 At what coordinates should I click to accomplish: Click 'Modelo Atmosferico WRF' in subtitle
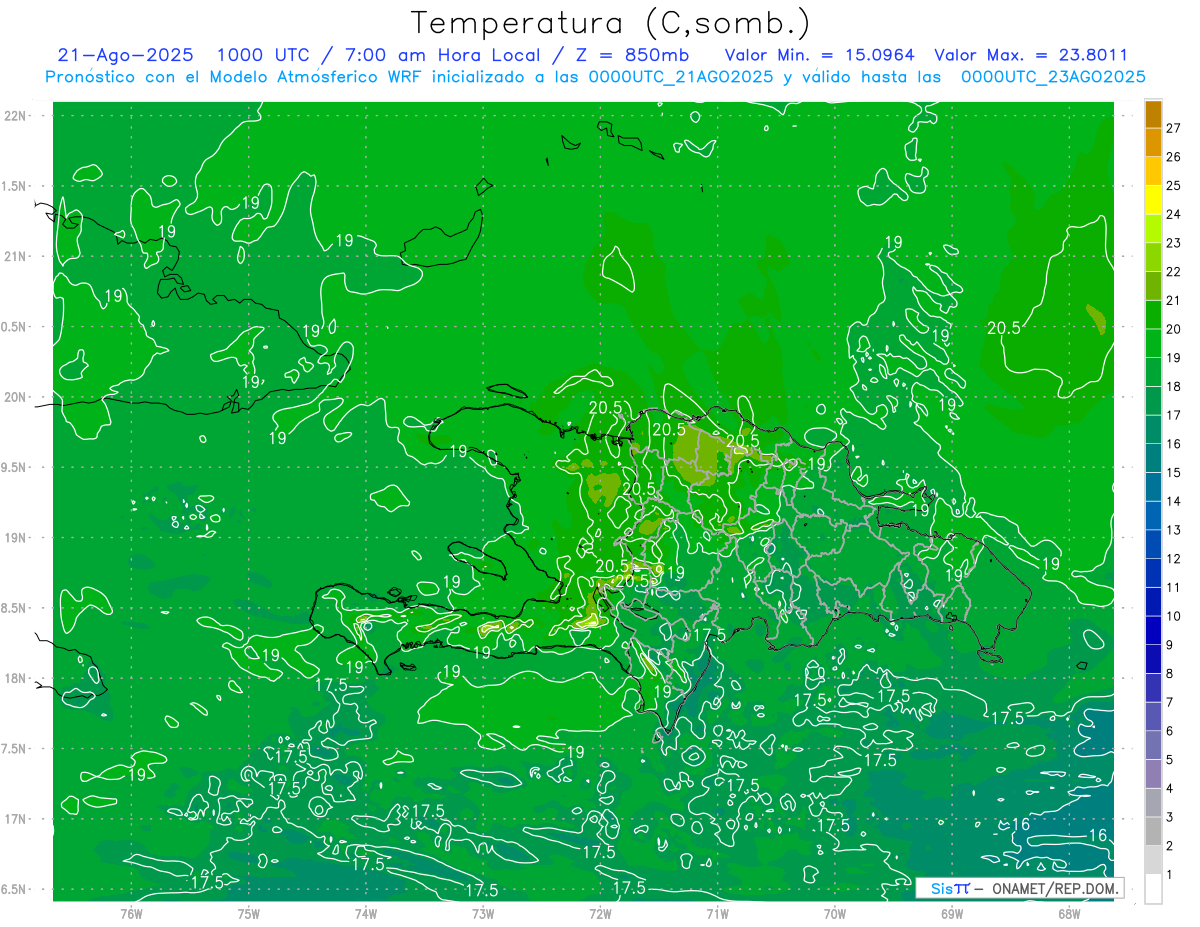(316, 77)
